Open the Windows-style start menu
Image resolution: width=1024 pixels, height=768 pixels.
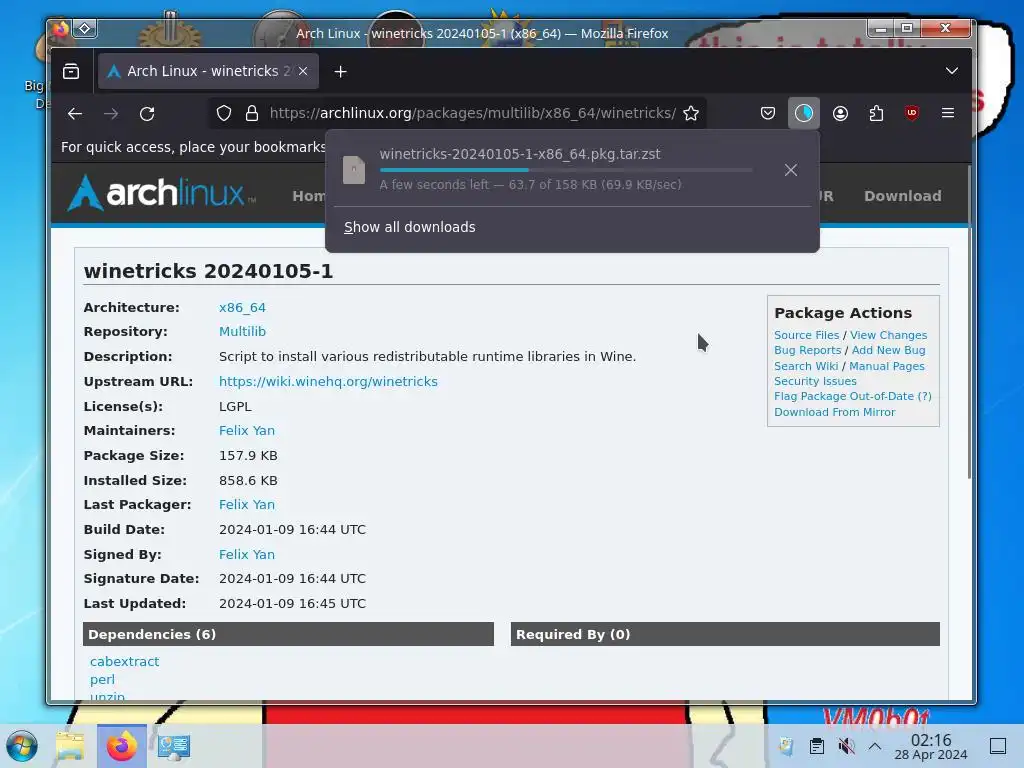pyautogui.click(x=22, y=746)
